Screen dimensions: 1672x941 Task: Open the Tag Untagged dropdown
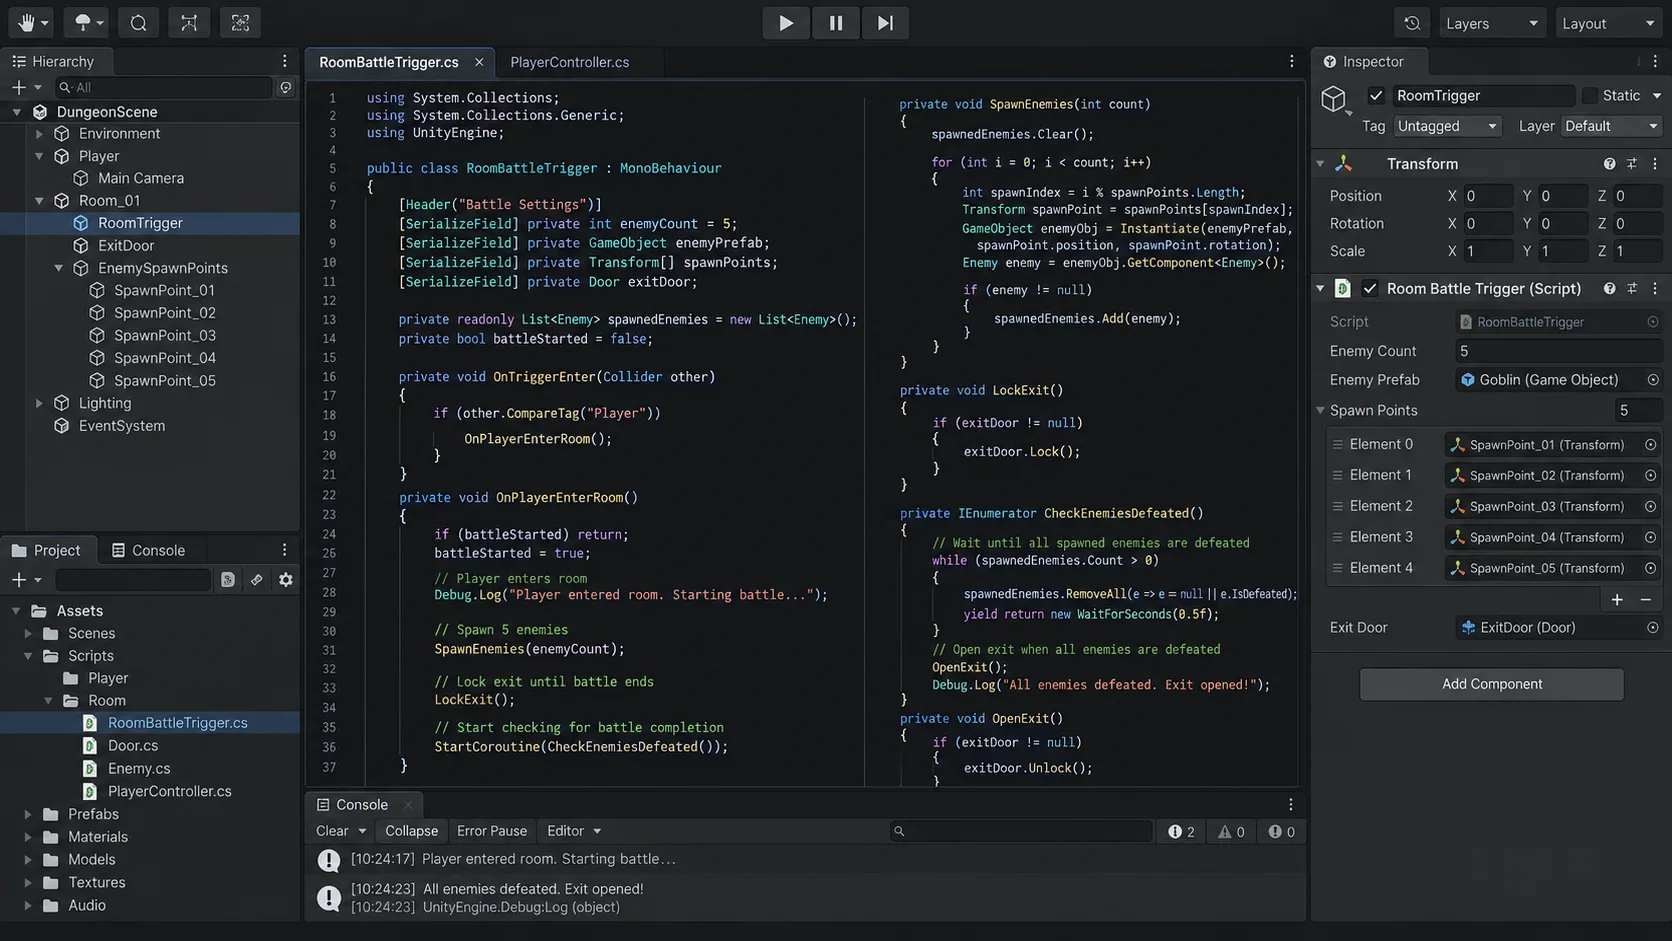tap(1446, 126)
